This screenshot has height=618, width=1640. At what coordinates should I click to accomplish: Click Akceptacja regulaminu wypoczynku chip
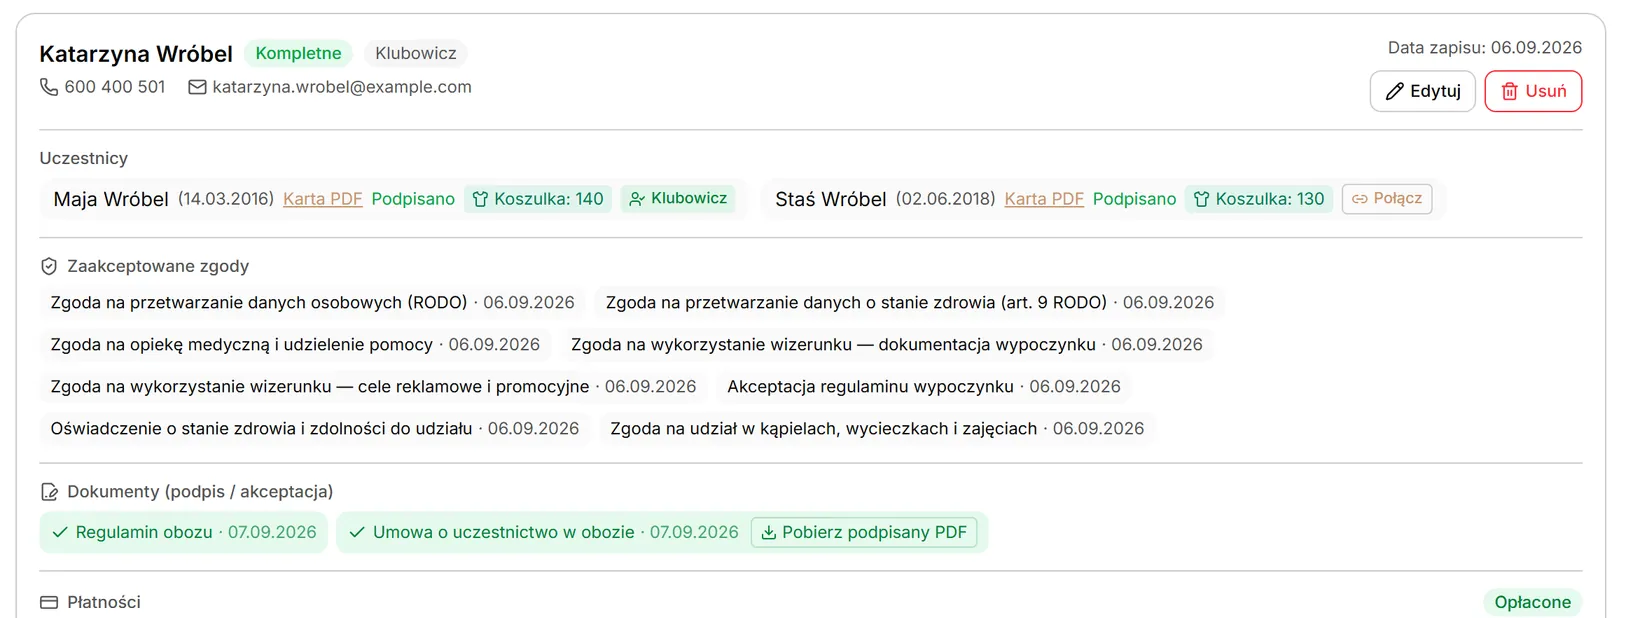pos(924,386)
